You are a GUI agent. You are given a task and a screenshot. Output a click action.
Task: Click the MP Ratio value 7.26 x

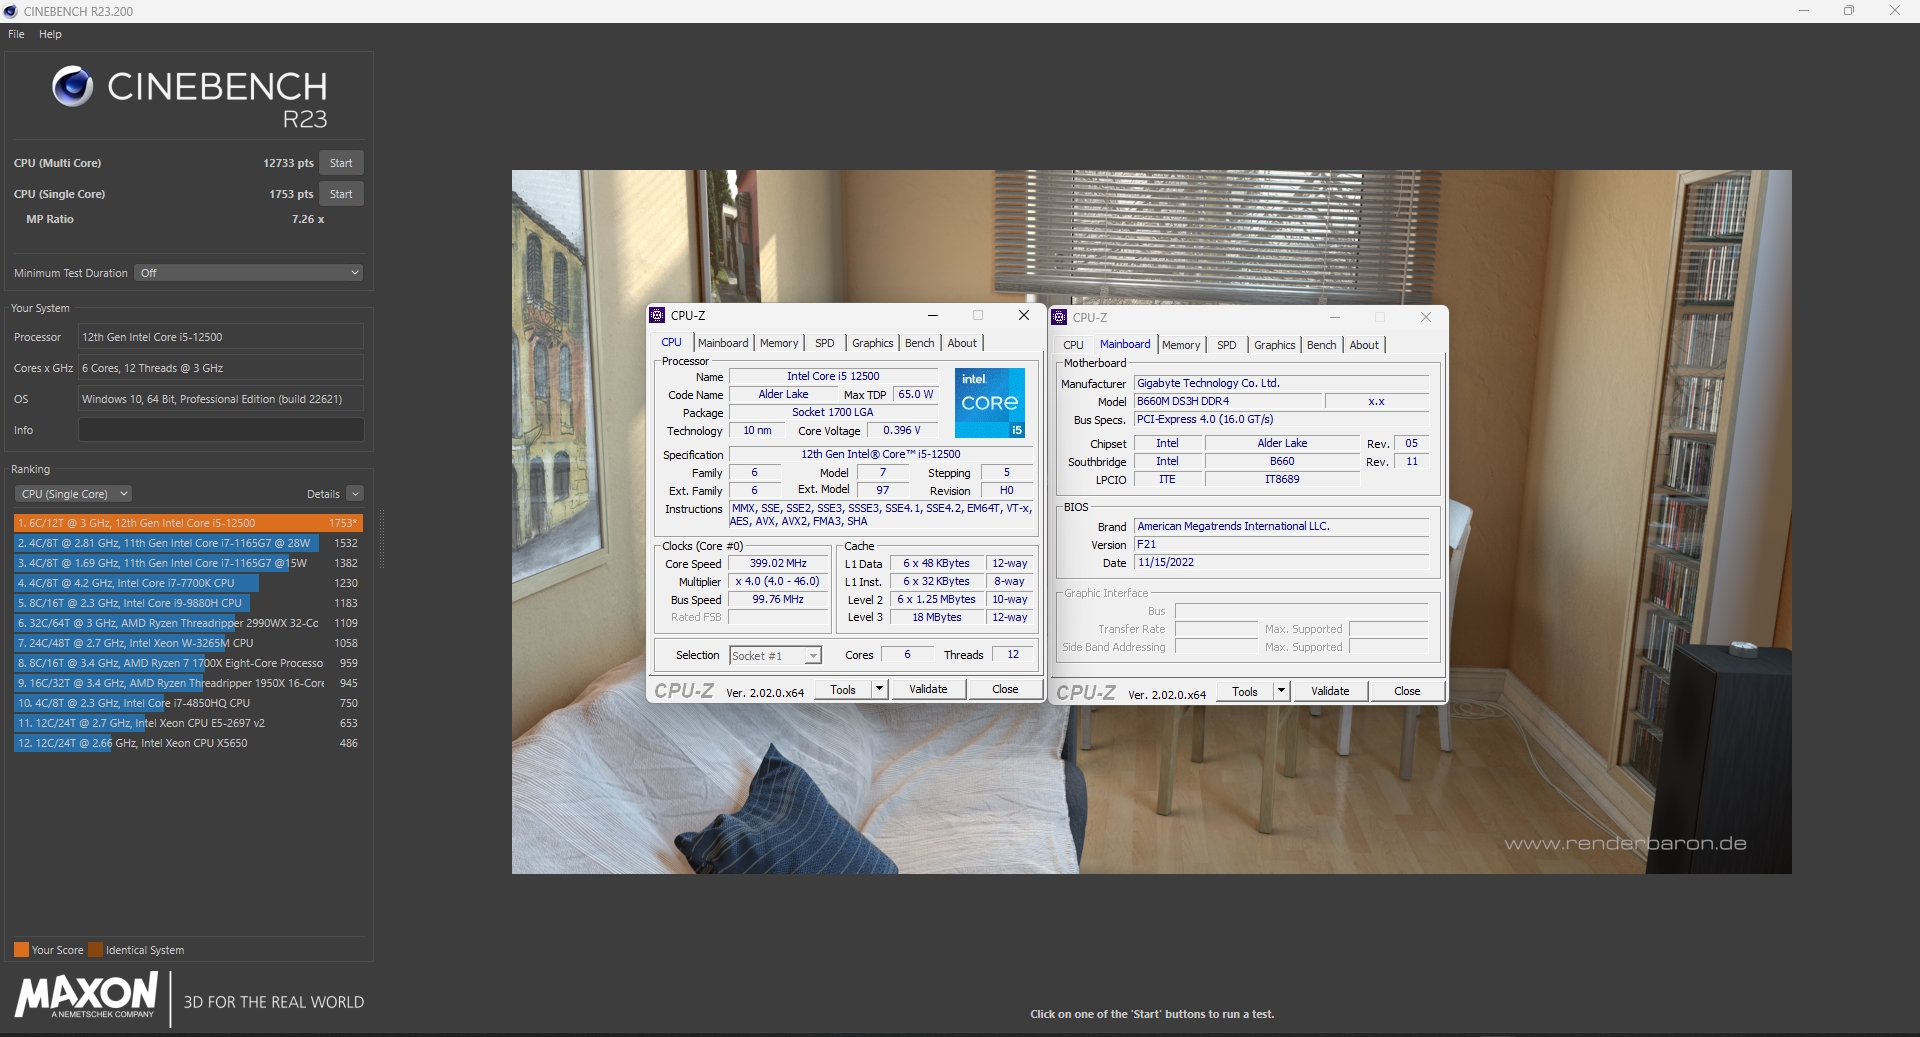(308, 219)
